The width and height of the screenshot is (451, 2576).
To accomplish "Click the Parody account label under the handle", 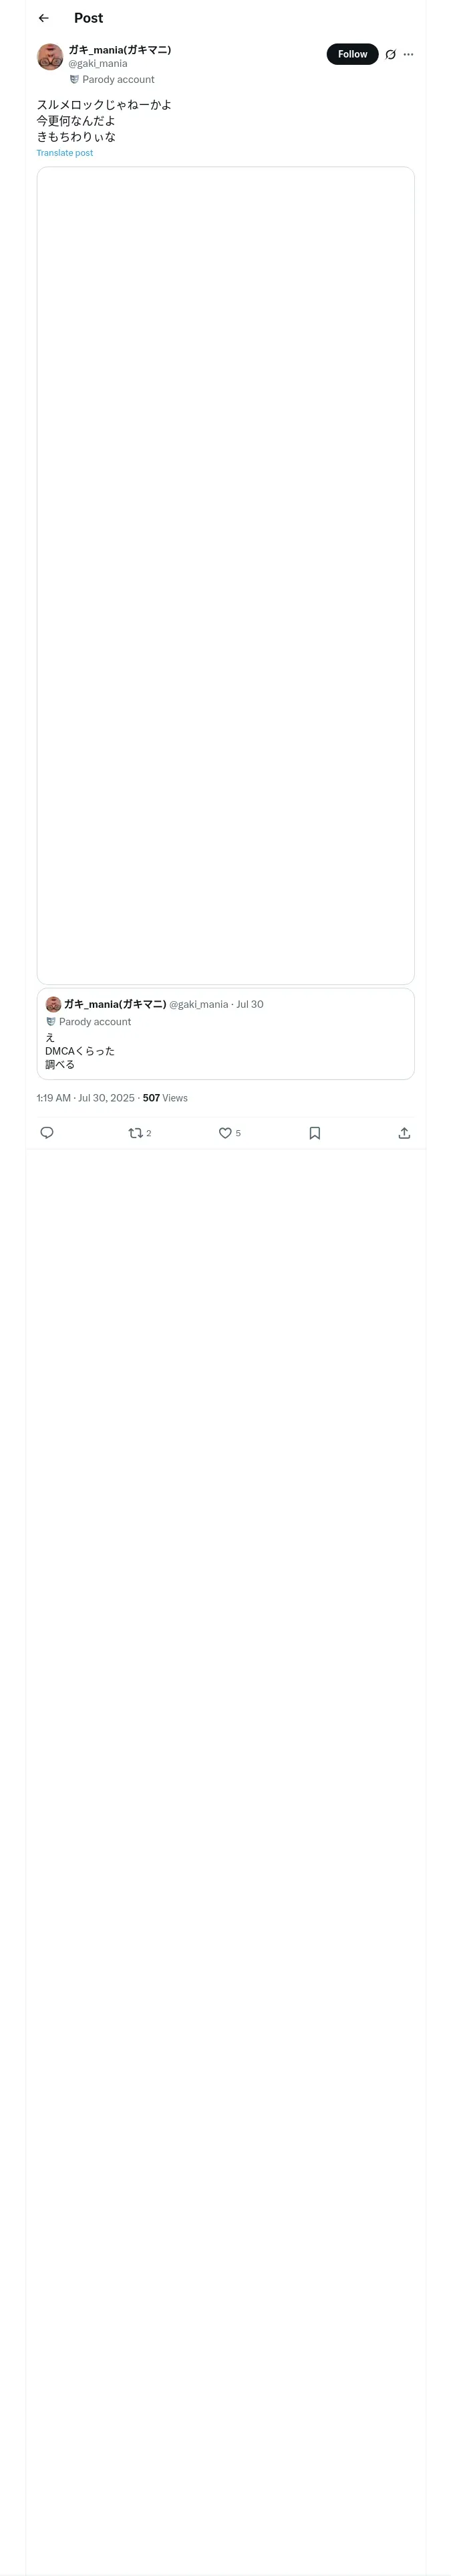I will coord(117,80).
